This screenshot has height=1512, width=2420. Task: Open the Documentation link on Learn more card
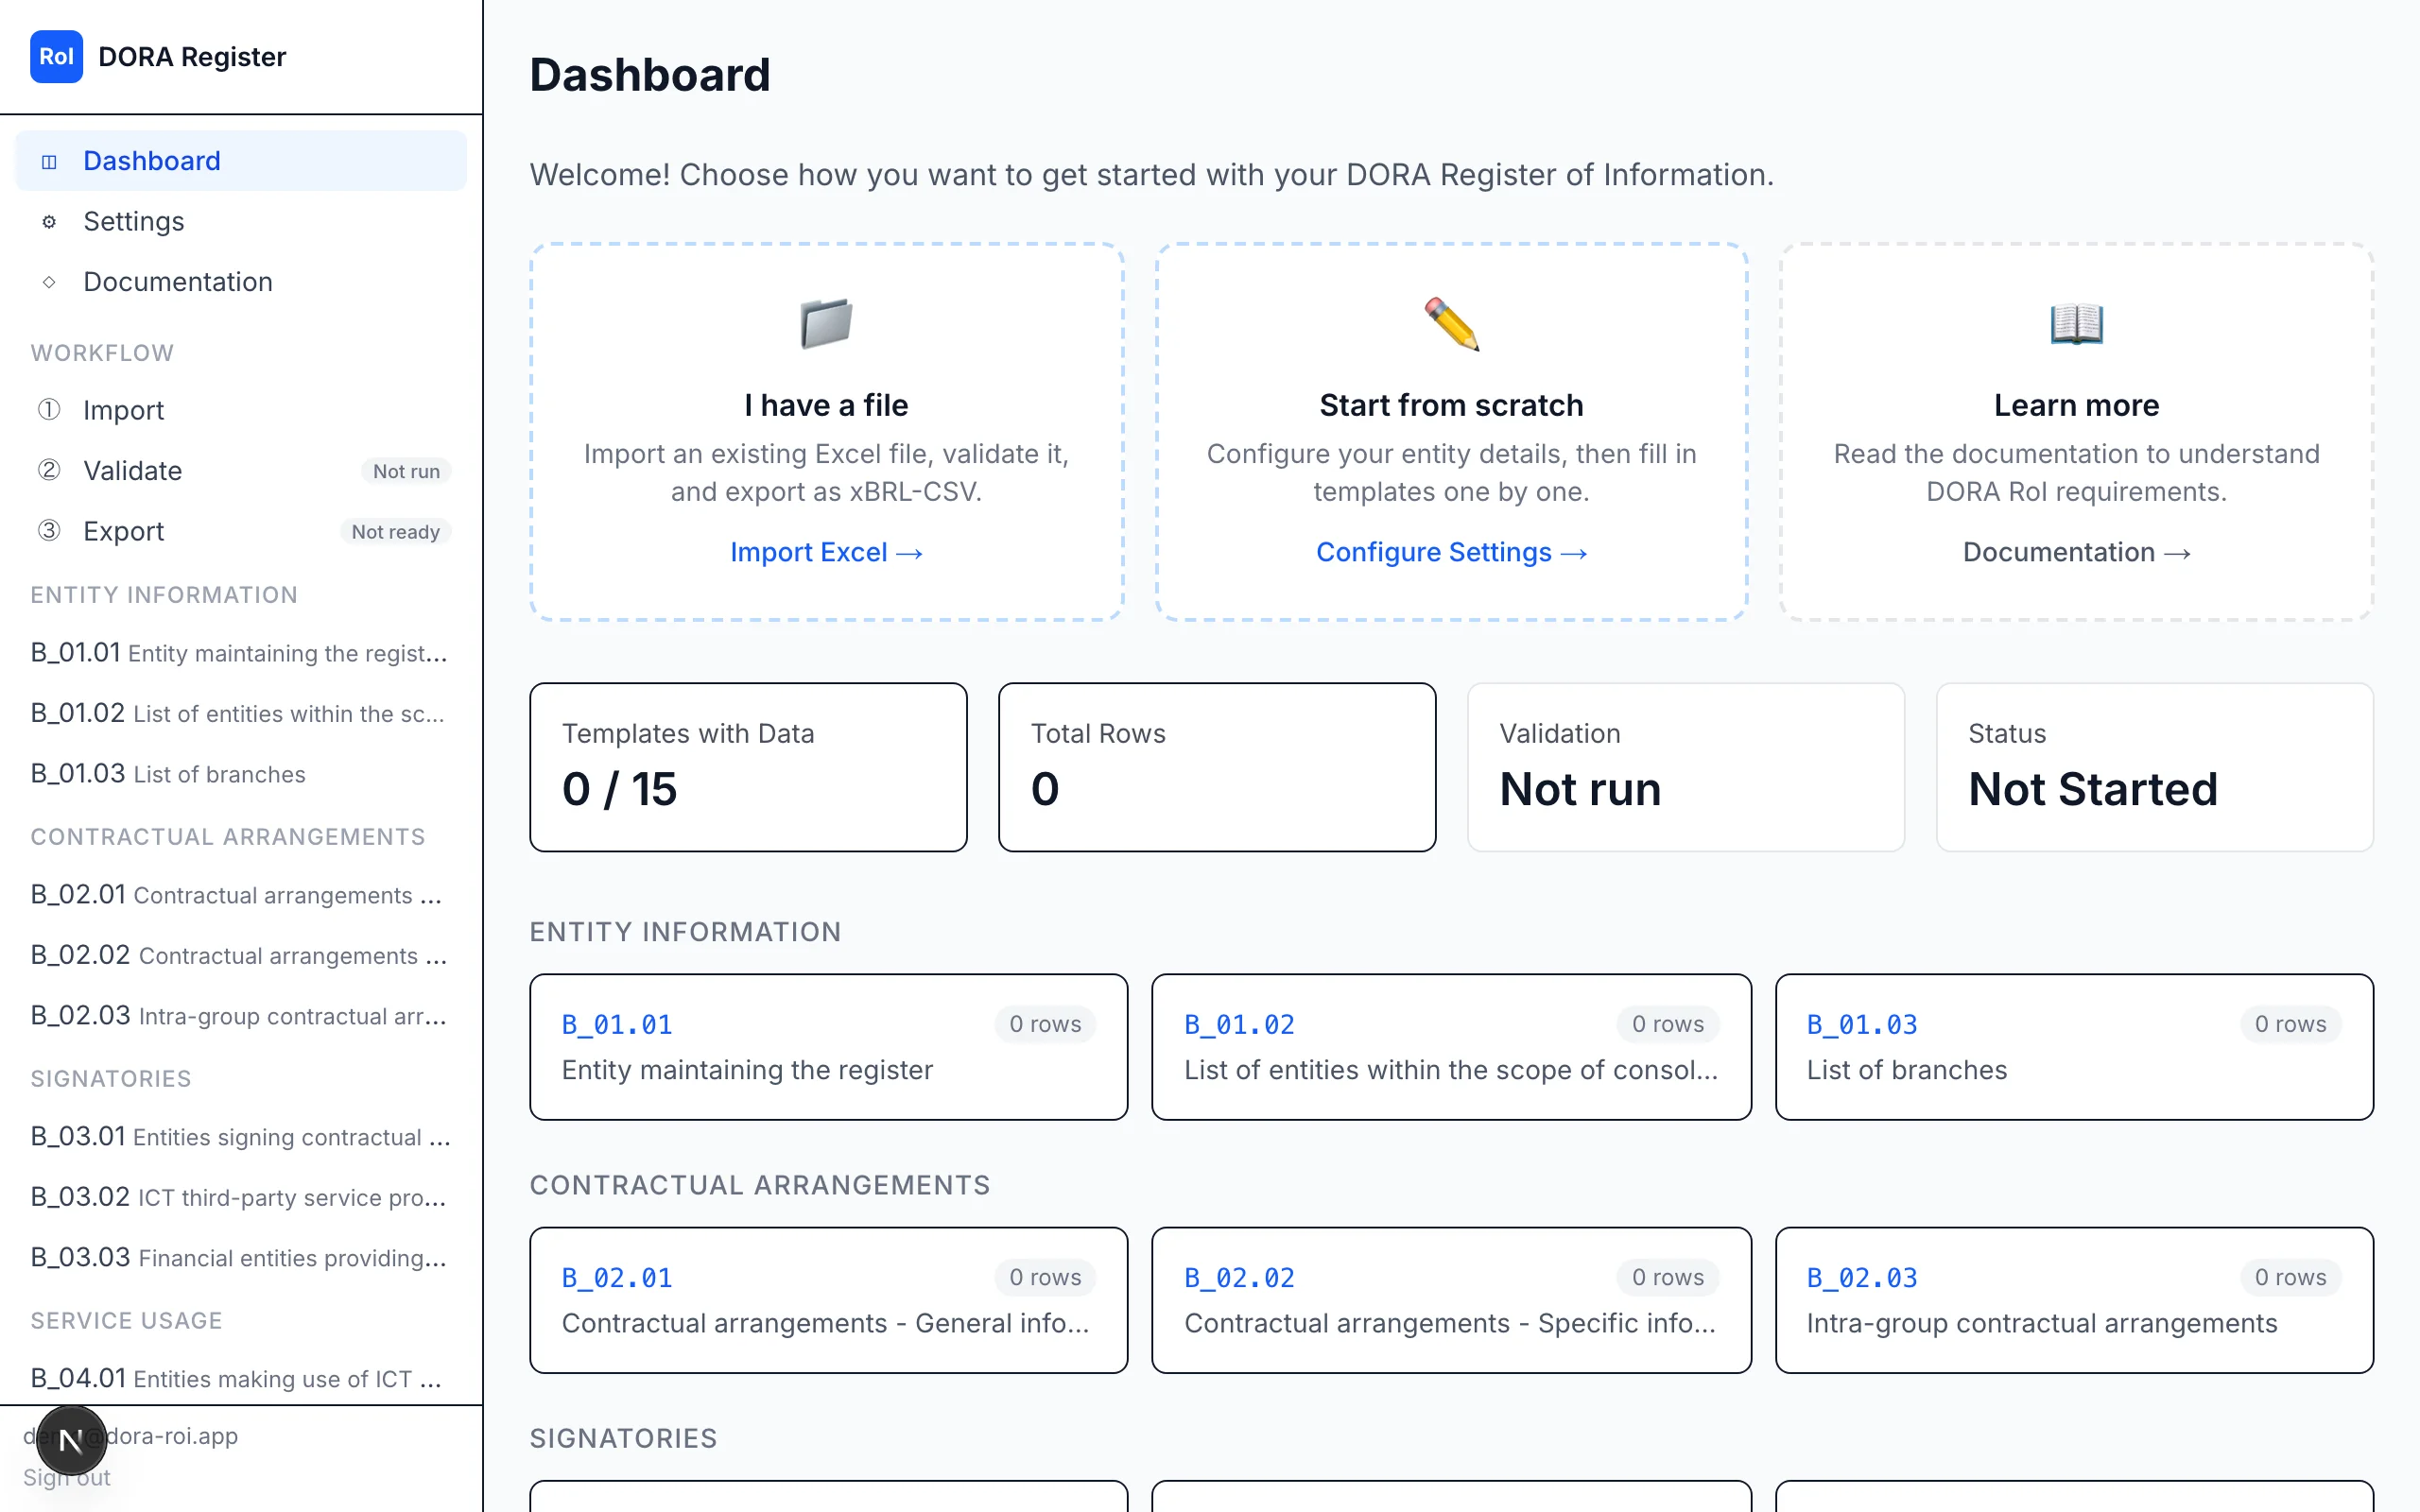(2076, 551)
